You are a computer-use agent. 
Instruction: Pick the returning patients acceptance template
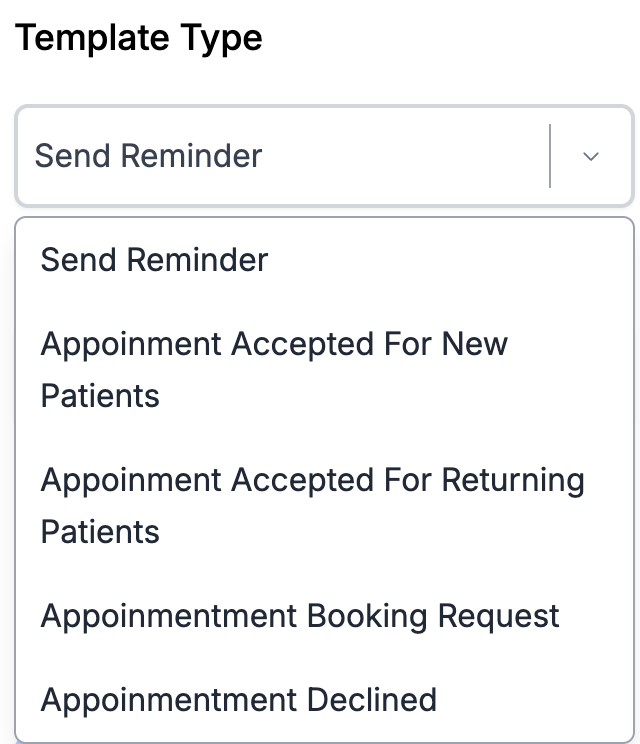[312, 505]
